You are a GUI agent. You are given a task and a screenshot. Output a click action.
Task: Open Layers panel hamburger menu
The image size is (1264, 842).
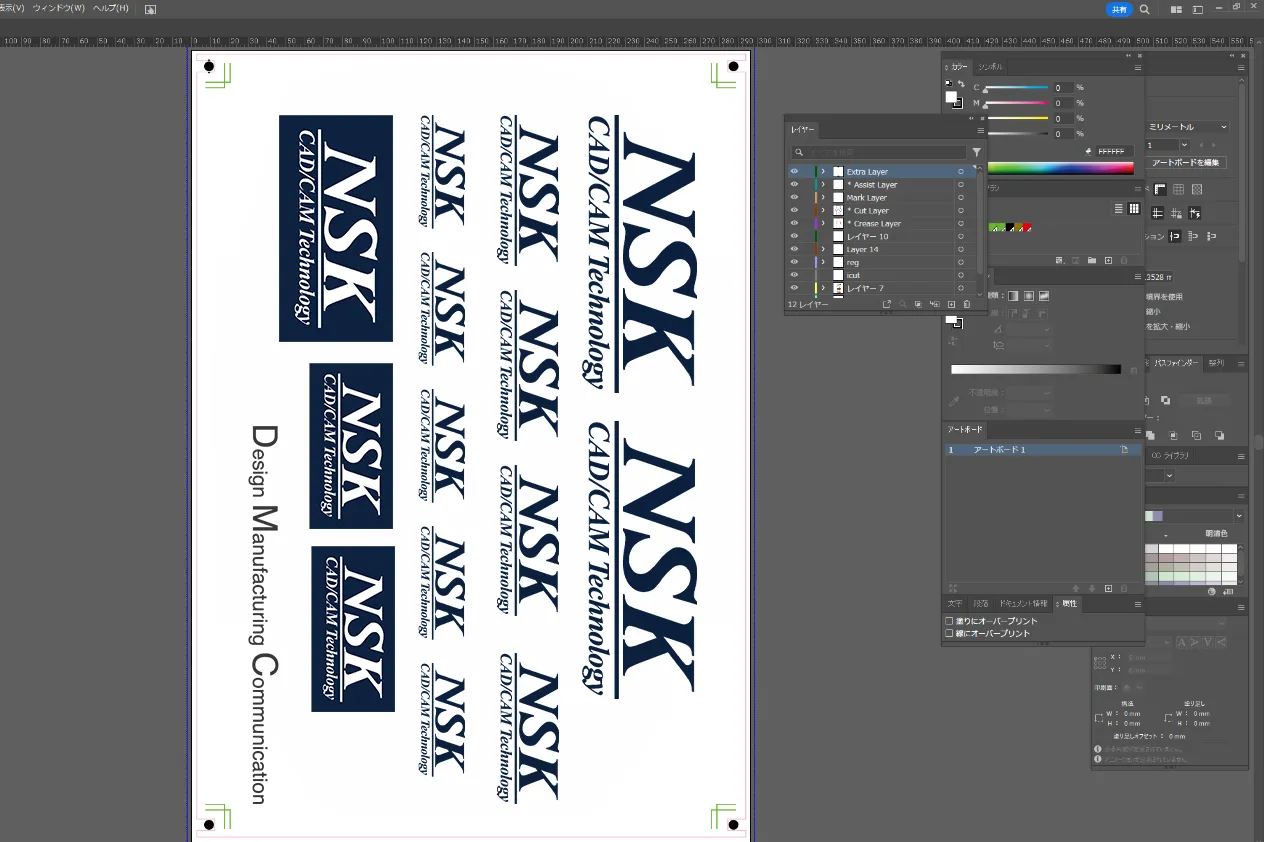click(x=981, y=131)
